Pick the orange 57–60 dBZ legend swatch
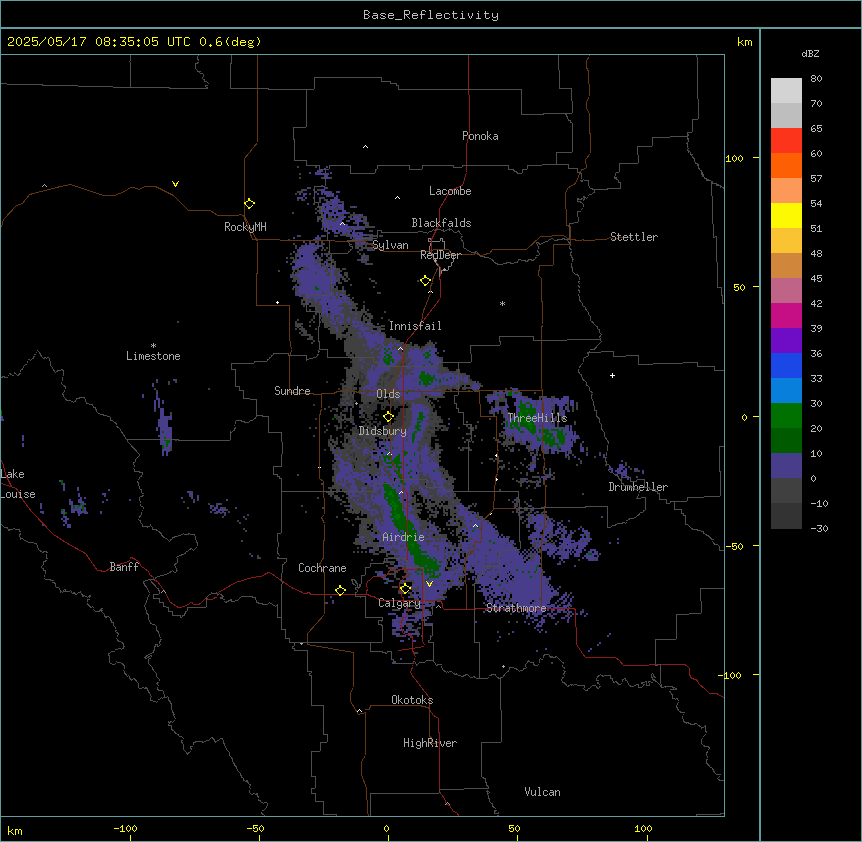The width and height of the screenshot is (862, 842). (786, 165)
